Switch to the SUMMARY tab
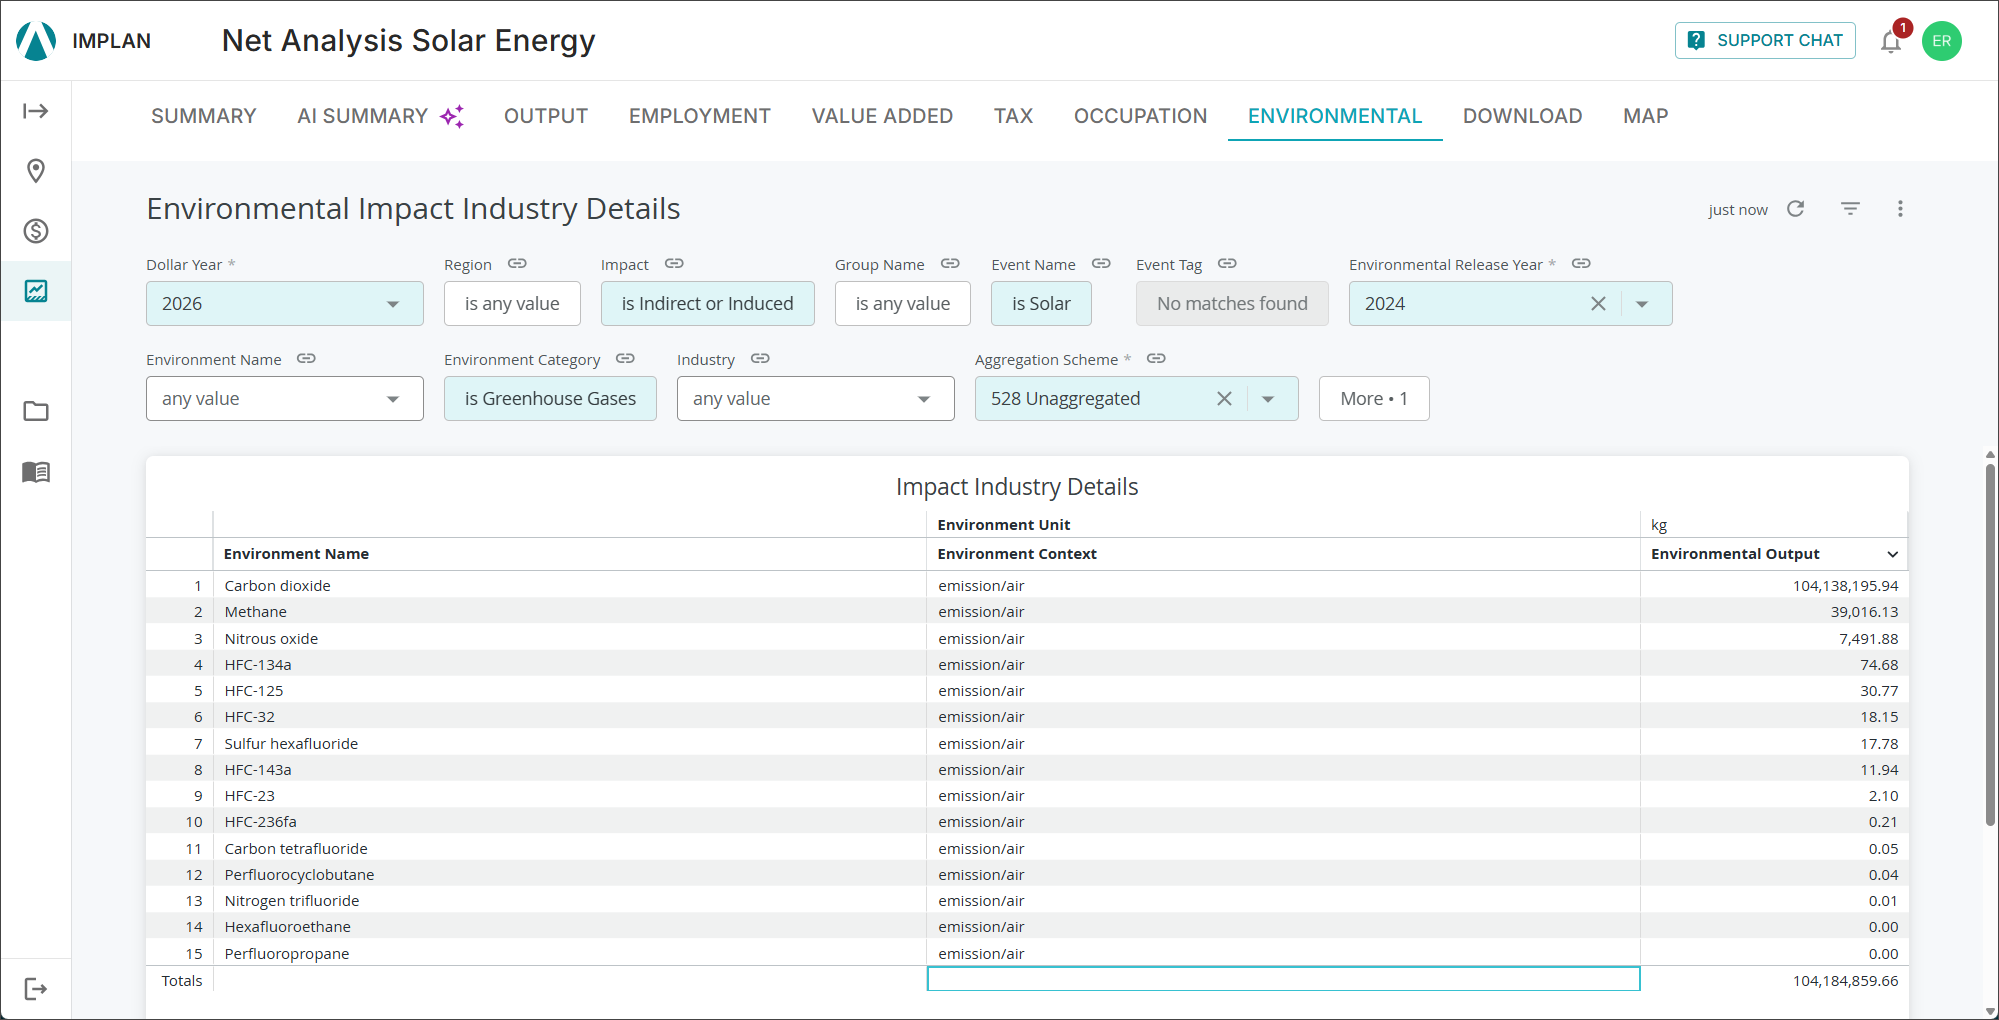1999x1020 pixels. pyautogui.click(x=204, y=116)
